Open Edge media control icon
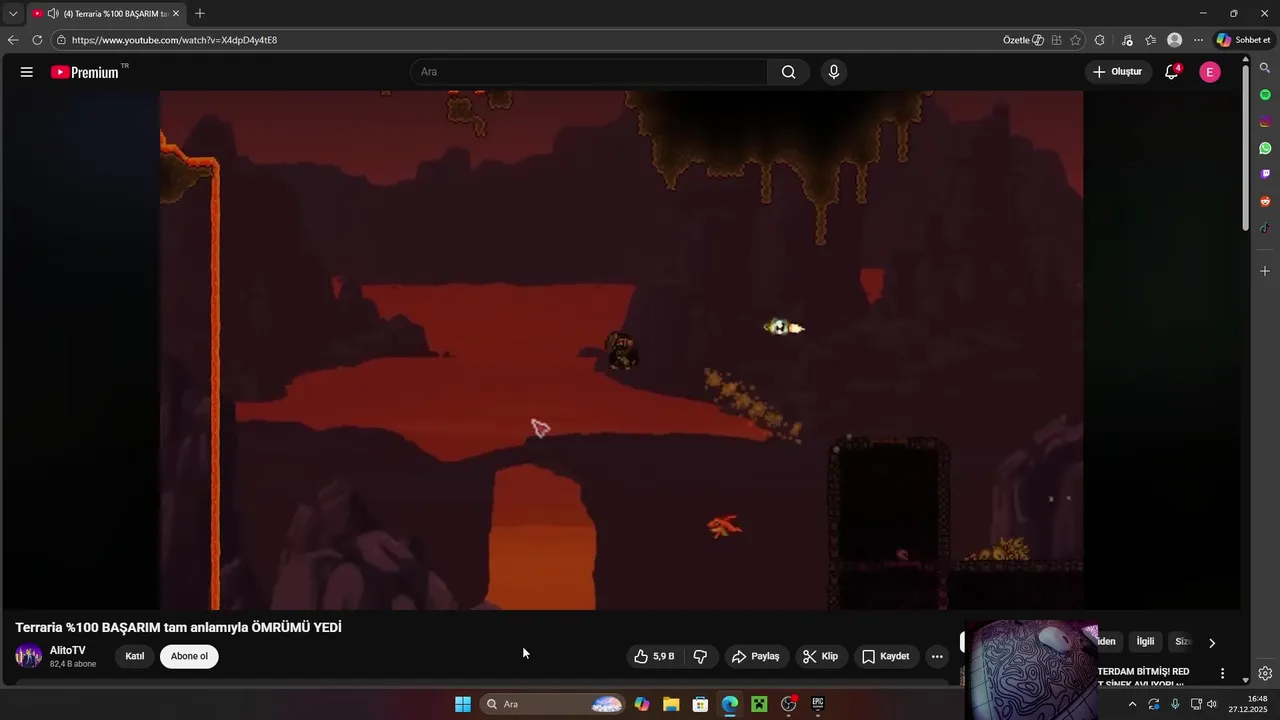This screenshot has width=1280, height=720. [x=1127, y=40]
